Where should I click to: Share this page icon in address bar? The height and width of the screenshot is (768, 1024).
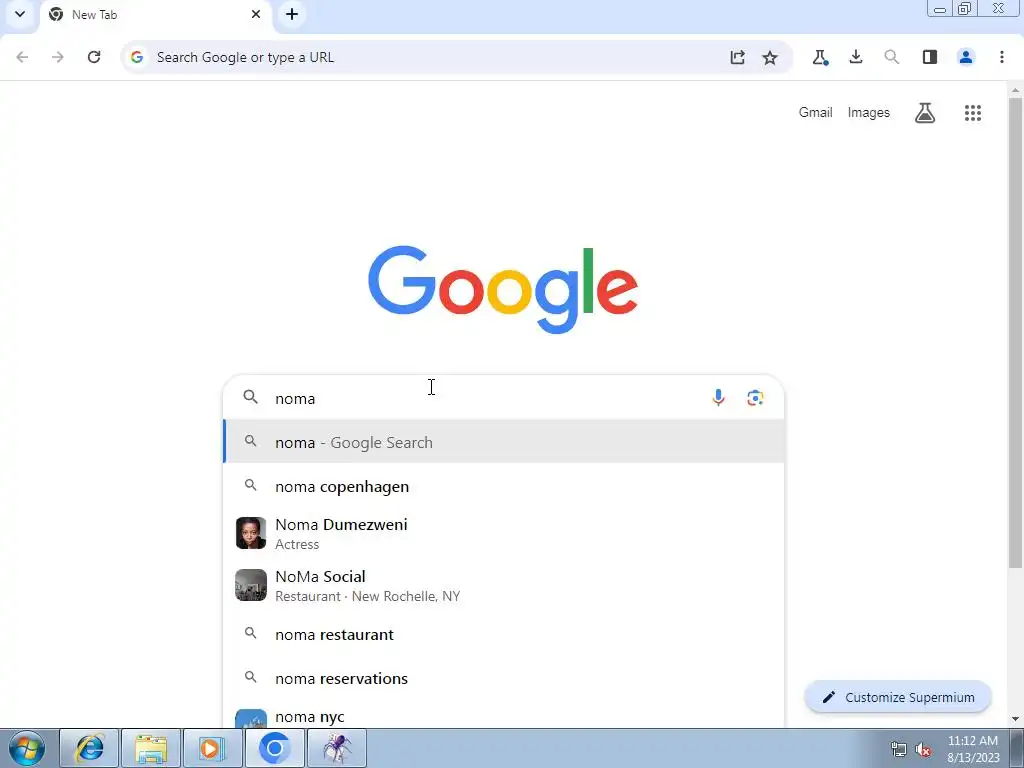pos(737,57)
